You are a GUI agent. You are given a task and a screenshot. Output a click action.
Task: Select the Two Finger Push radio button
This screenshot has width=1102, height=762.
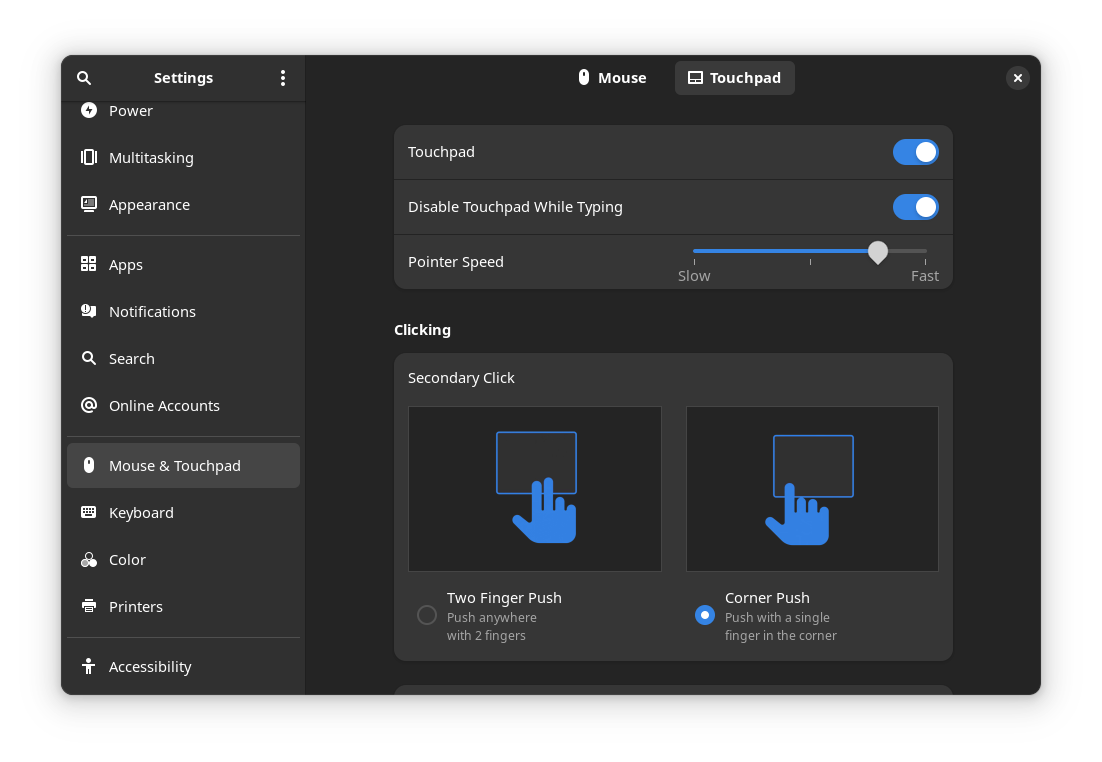[427, 615]
